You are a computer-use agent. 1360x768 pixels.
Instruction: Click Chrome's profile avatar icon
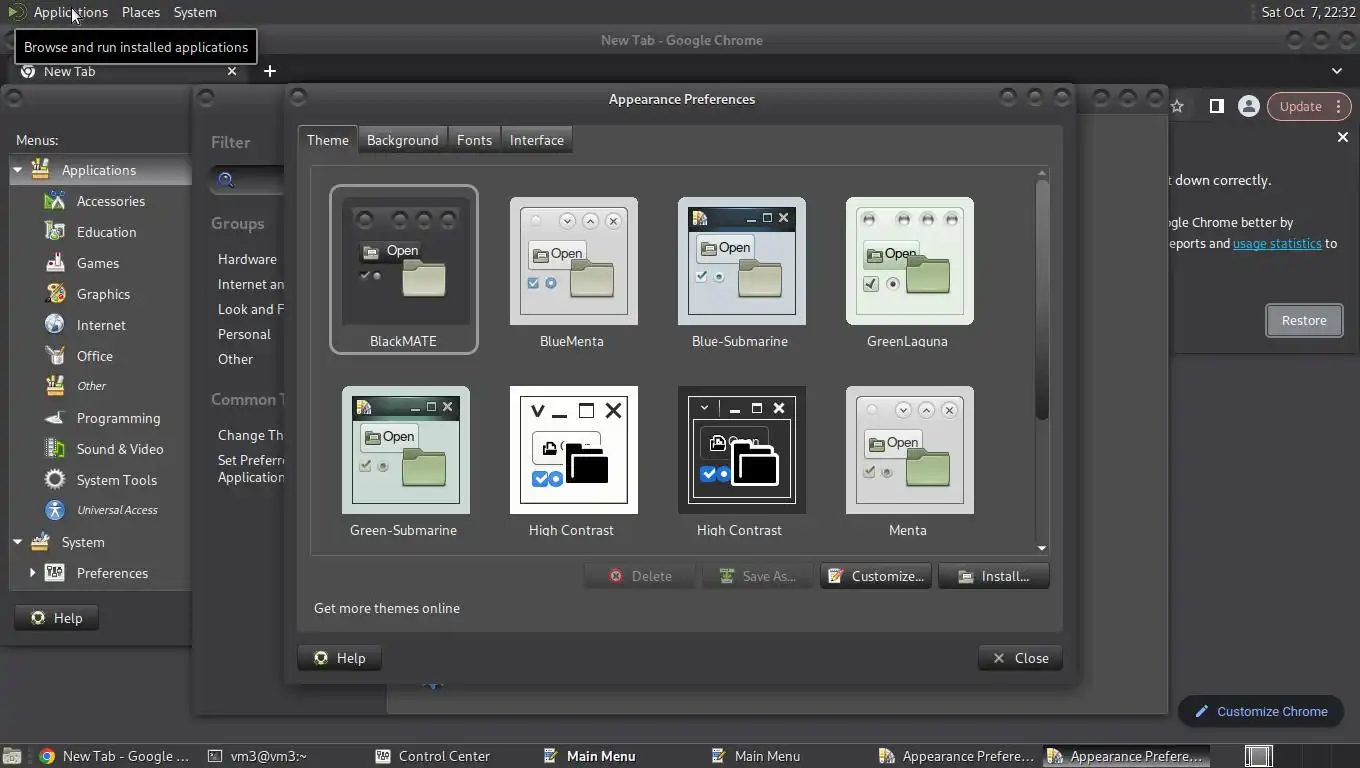coord(1248,106)
